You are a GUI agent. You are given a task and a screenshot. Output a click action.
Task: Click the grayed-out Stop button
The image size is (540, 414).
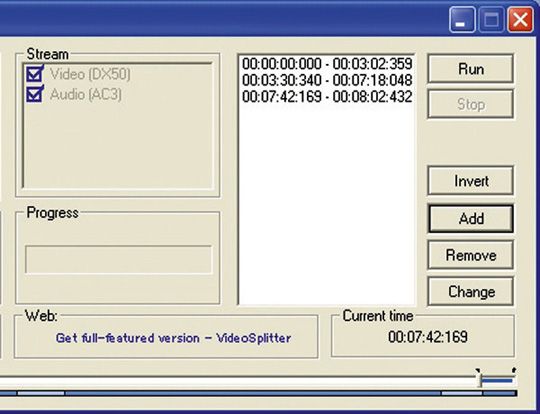(470, 104)
